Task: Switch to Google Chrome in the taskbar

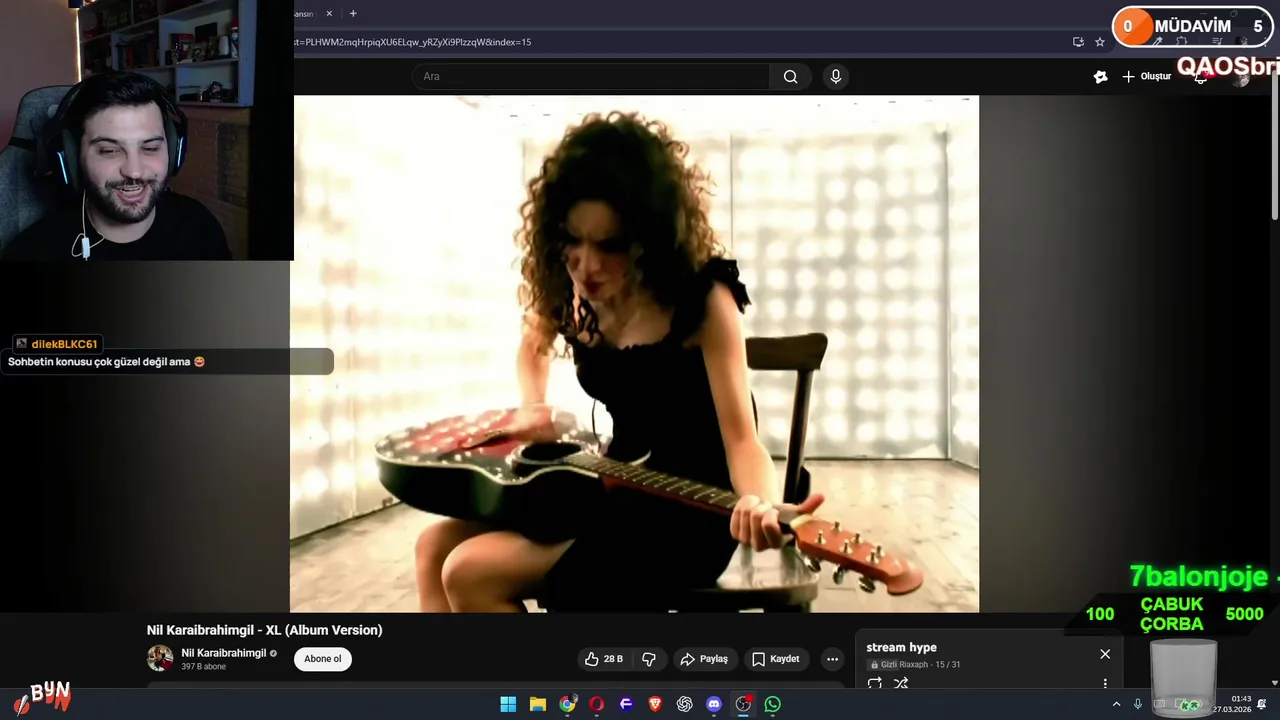Action: pyautogui.click(x=567, y=704)
